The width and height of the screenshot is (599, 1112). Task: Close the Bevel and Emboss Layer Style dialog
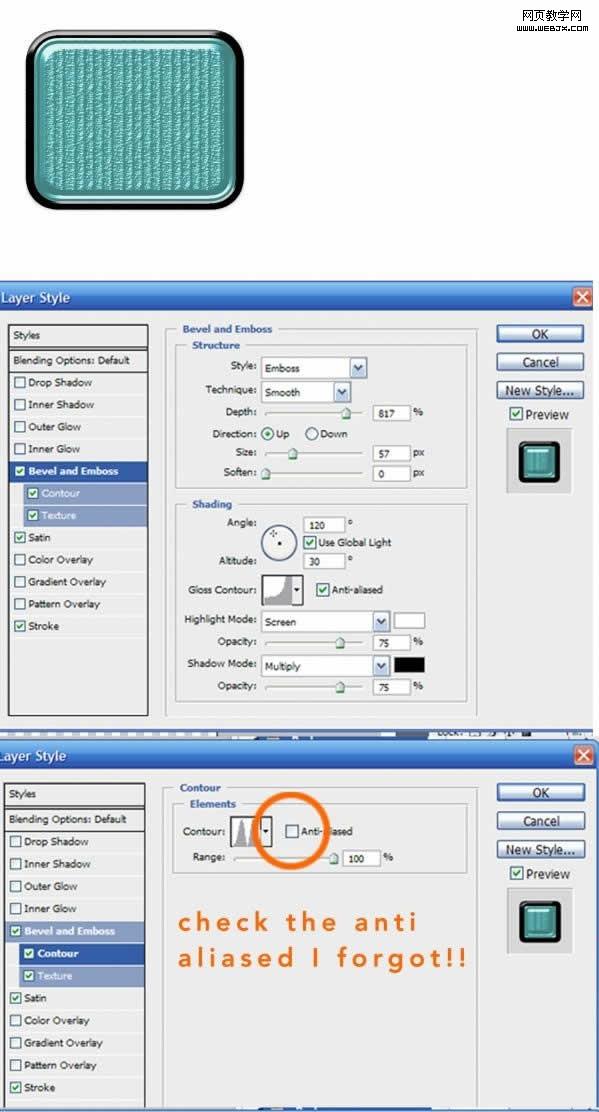pyautogui.click(x=582, y=297)
